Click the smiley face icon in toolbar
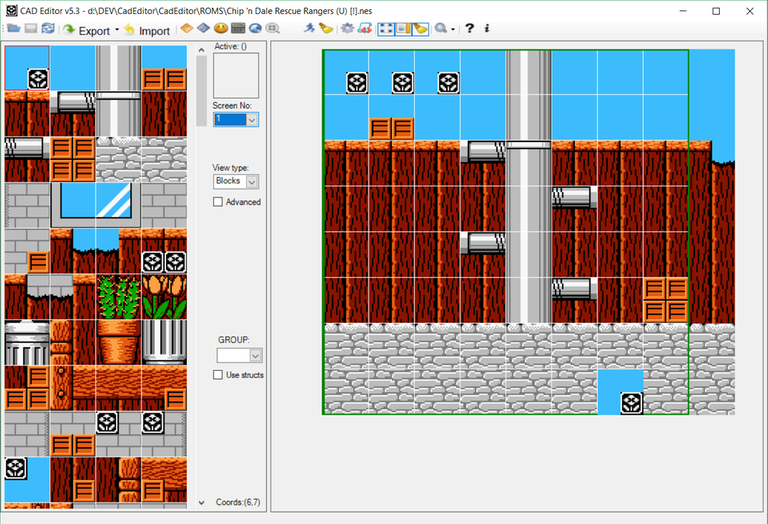This screenshot has width=768, height=524. pyautogui.click(x=220, y=30)
